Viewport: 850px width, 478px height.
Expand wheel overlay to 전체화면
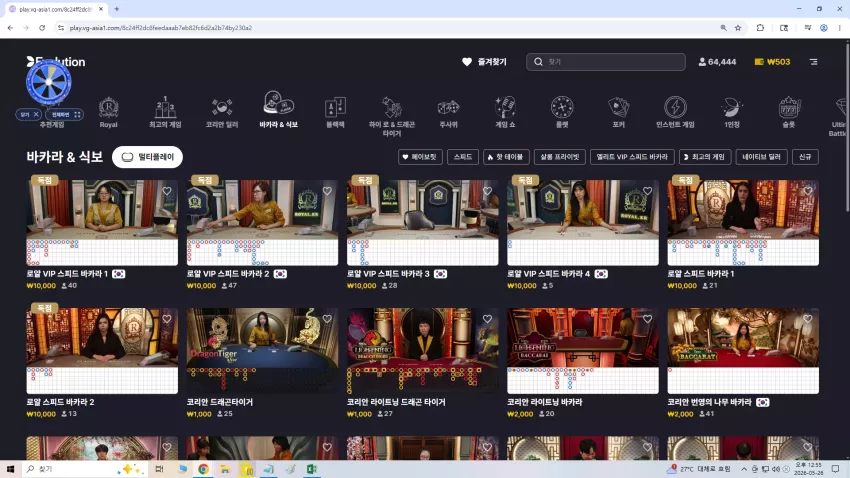pos(65,114)
